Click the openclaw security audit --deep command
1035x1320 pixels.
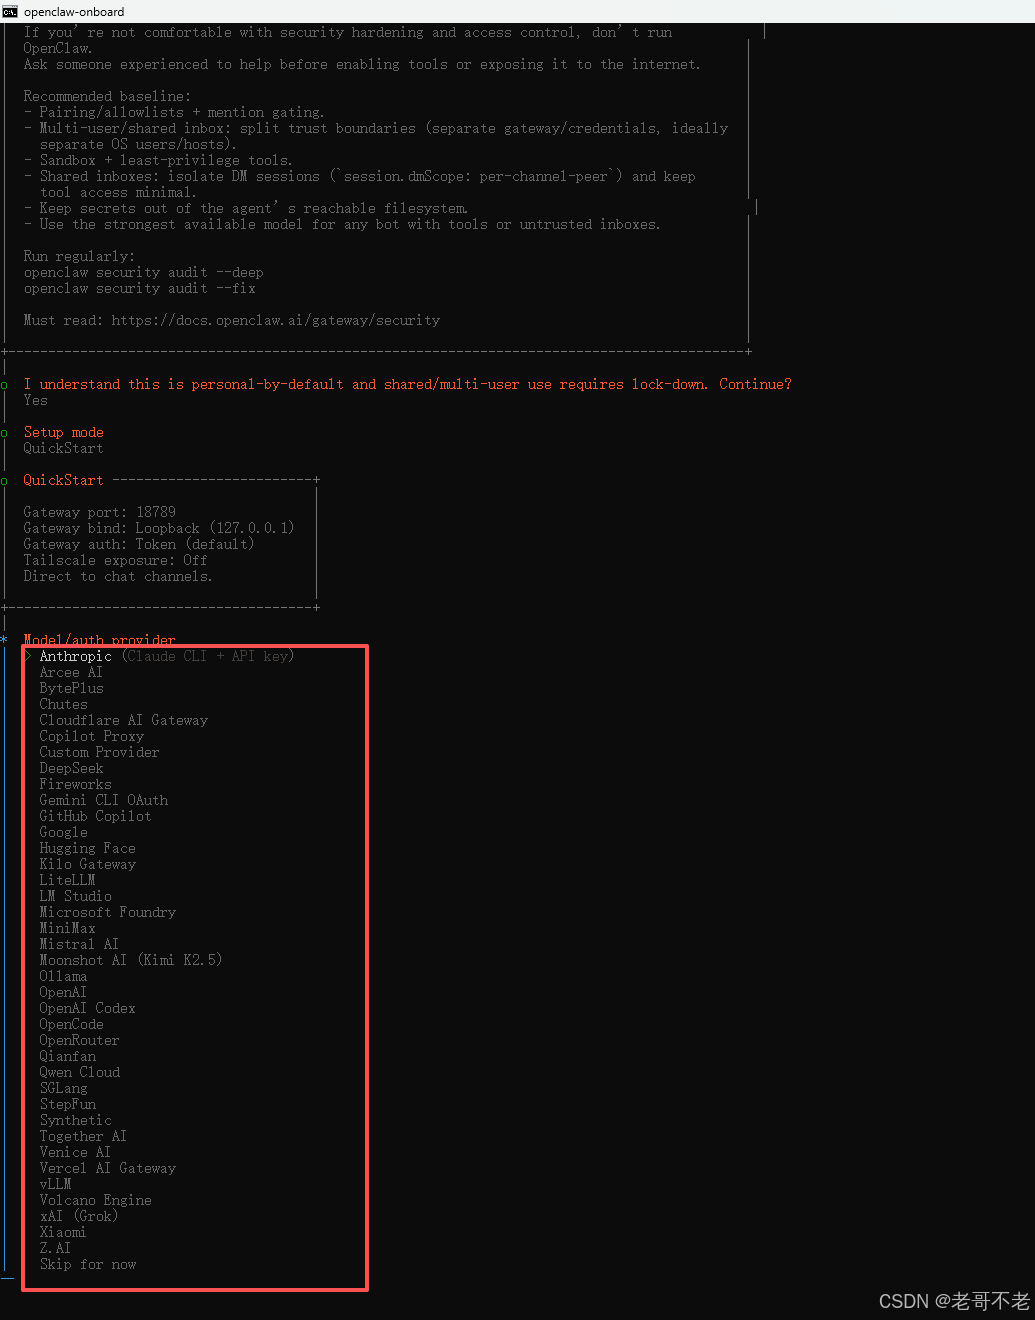143,272
